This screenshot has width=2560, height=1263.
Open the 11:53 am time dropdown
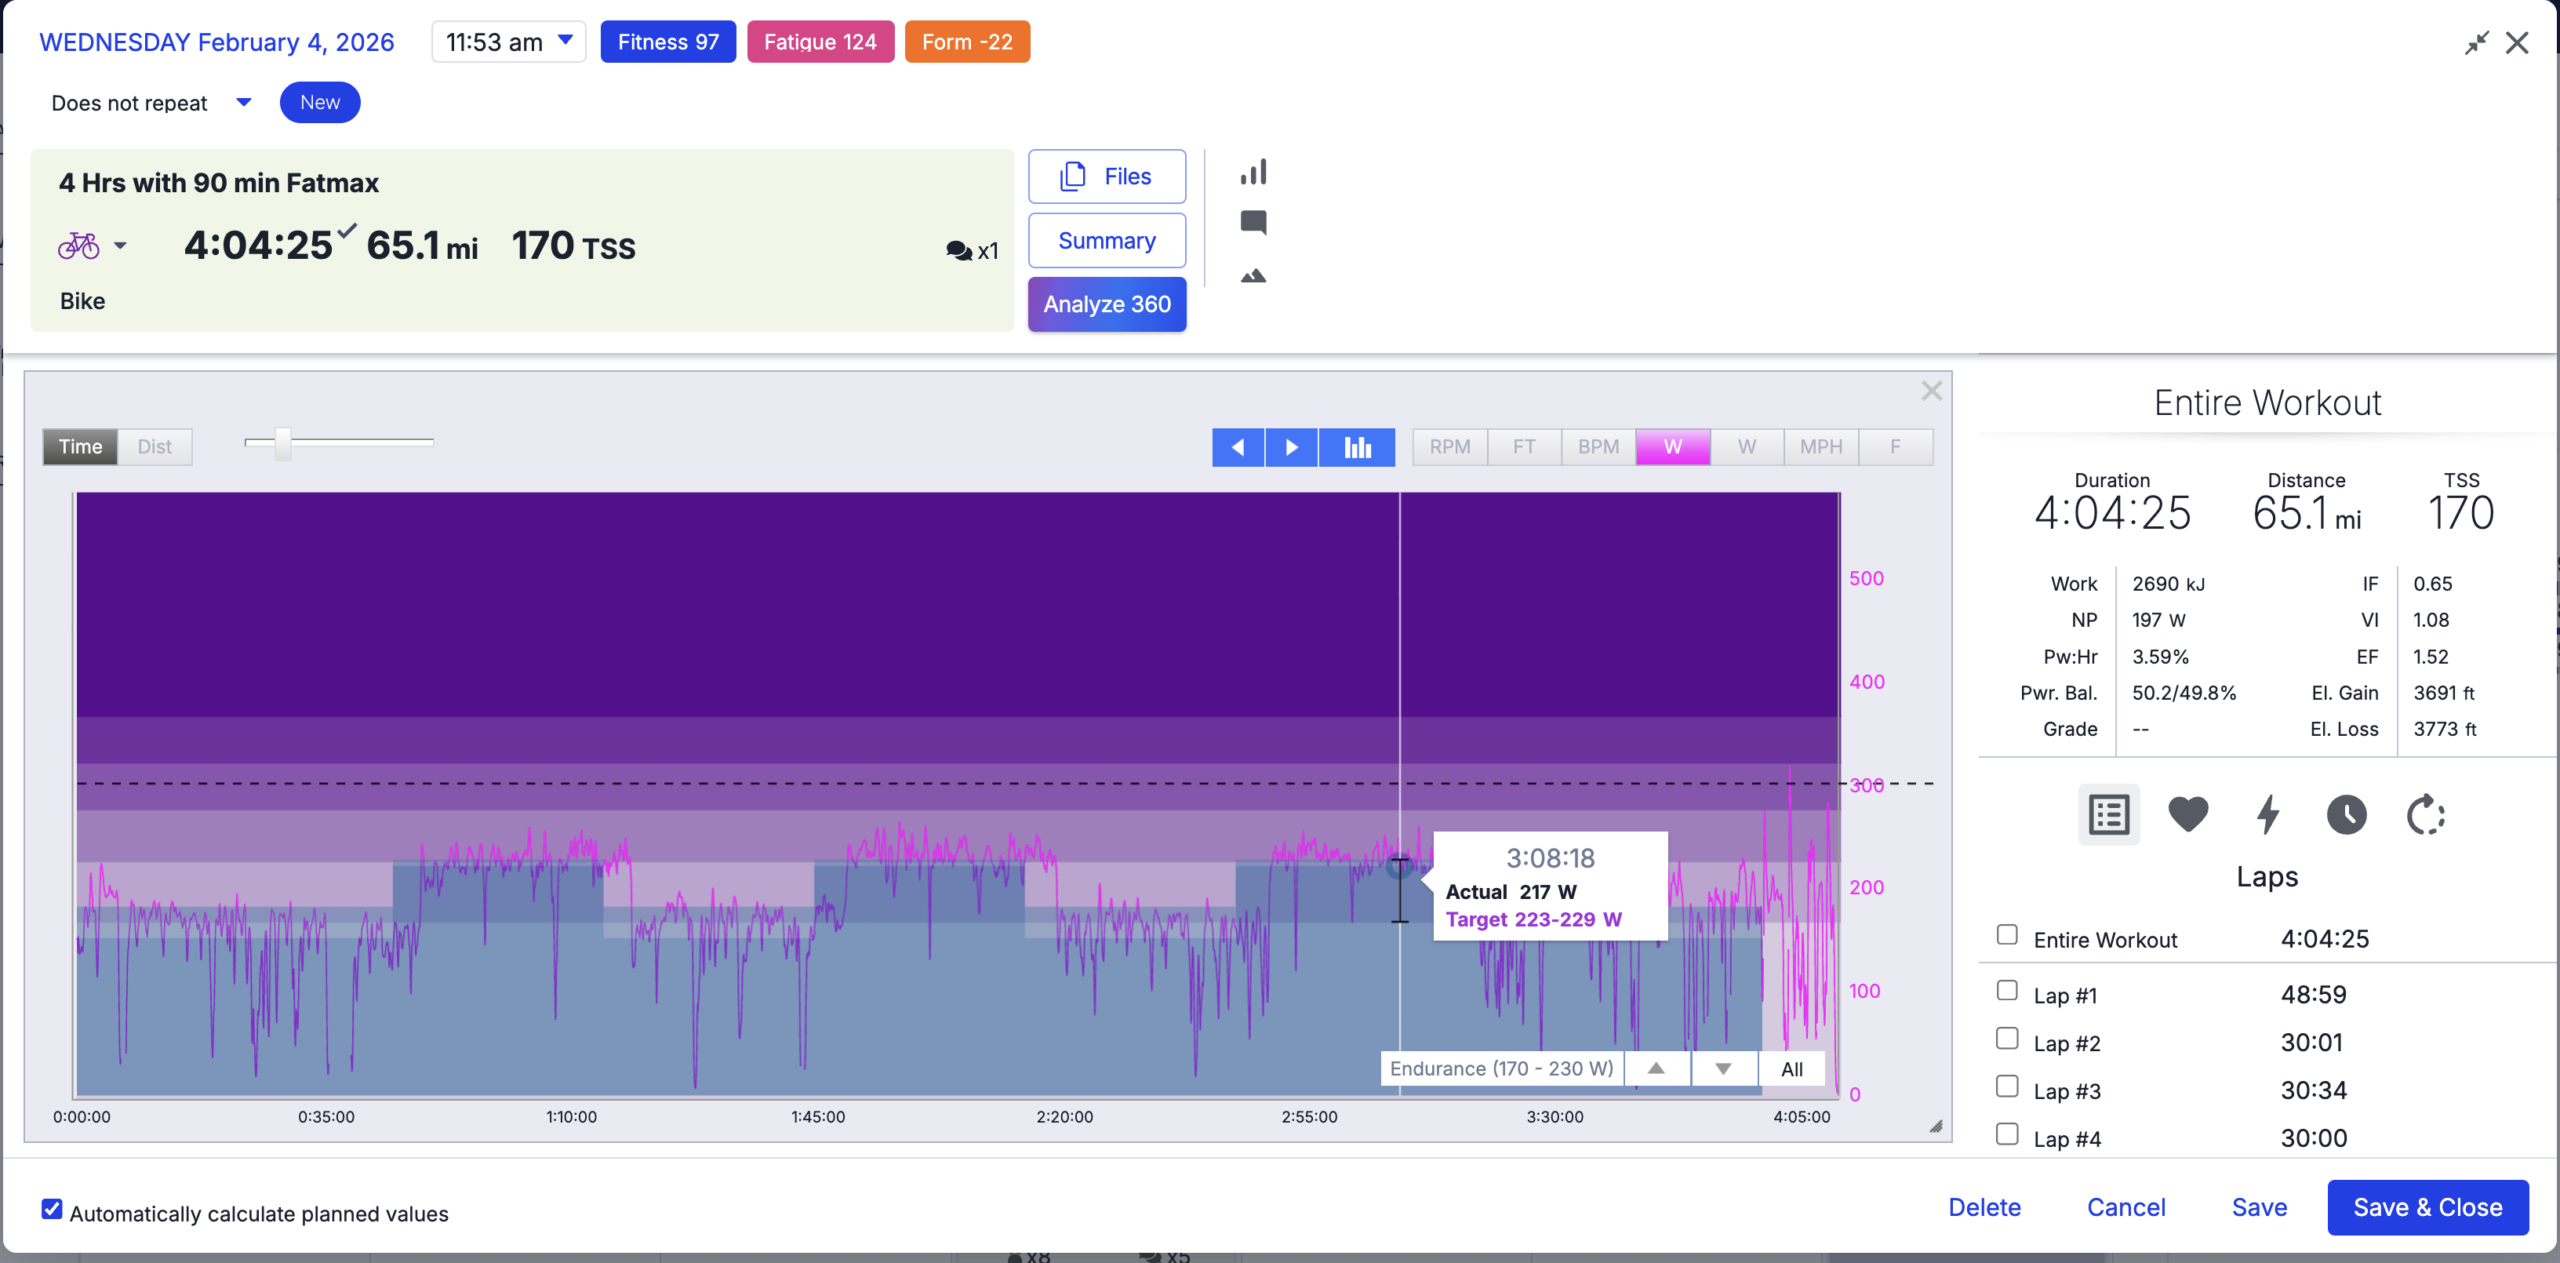click(509, 42)
